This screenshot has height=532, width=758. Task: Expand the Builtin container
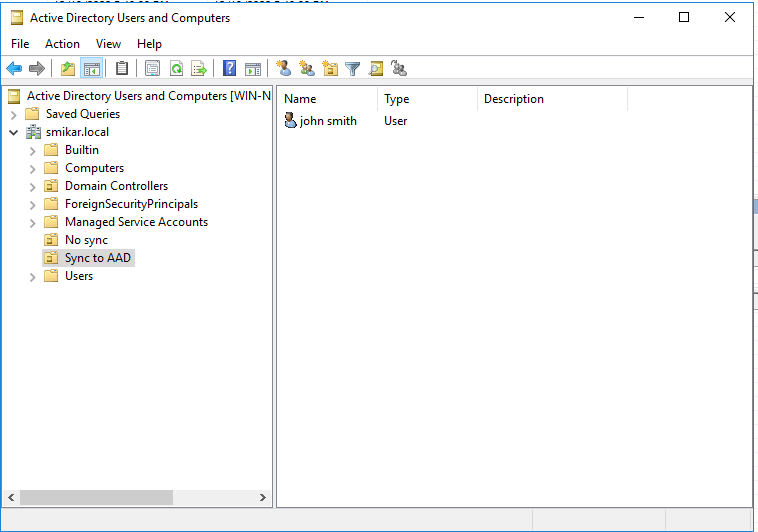32,151
